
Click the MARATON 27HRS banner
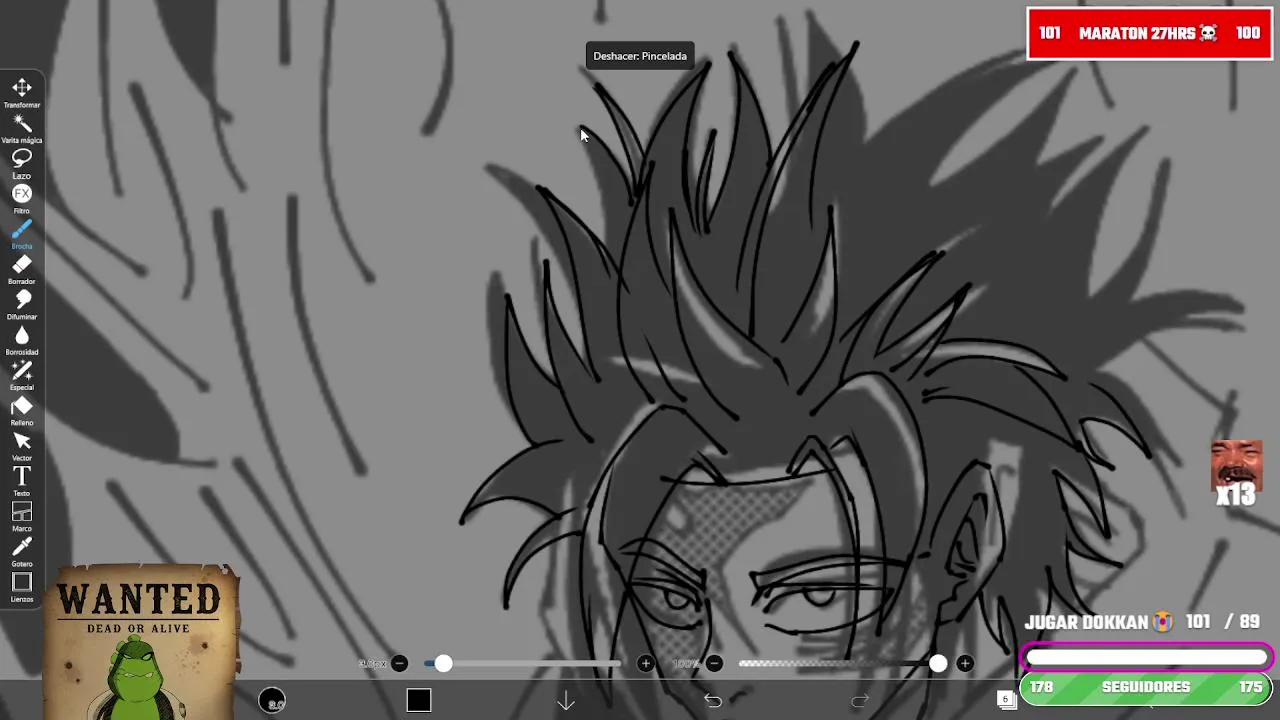coord(1149,34)
